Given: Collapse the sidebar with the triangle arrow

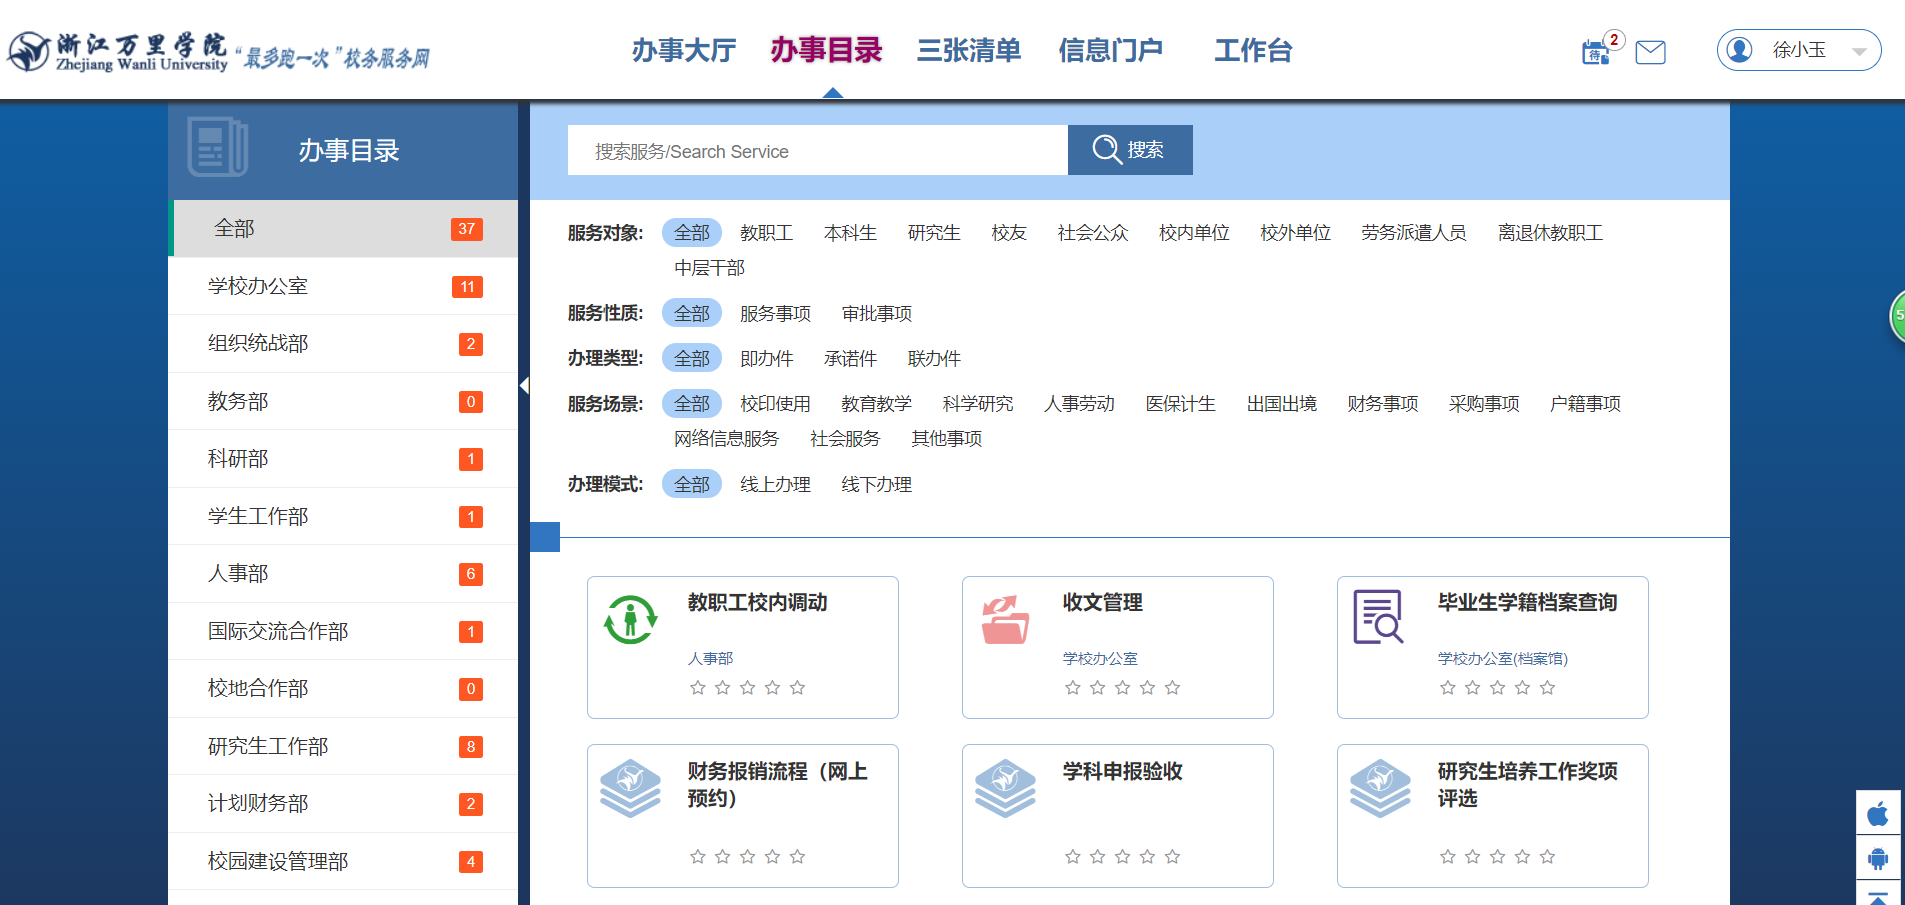Looking at the screenshot, I should 524,386.
